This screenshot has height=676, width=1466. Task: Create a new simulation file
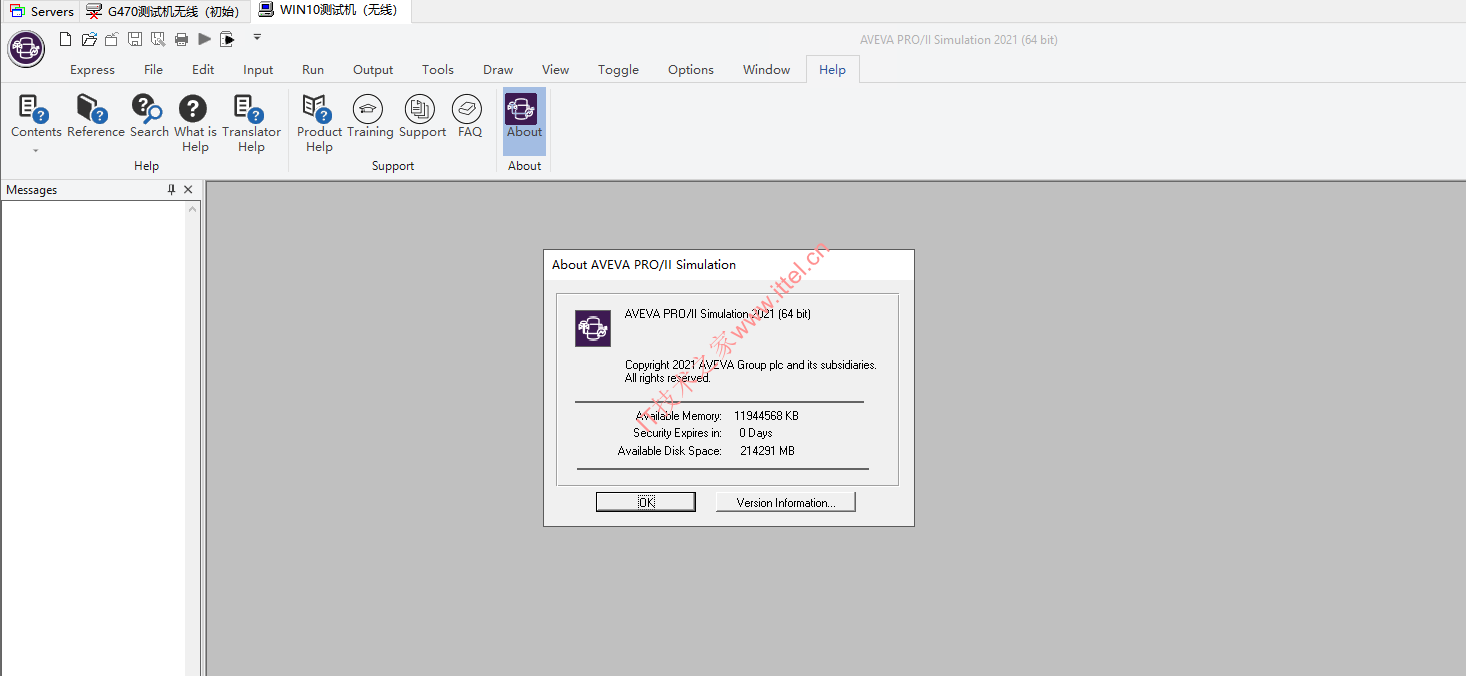(x=66, y=39)
